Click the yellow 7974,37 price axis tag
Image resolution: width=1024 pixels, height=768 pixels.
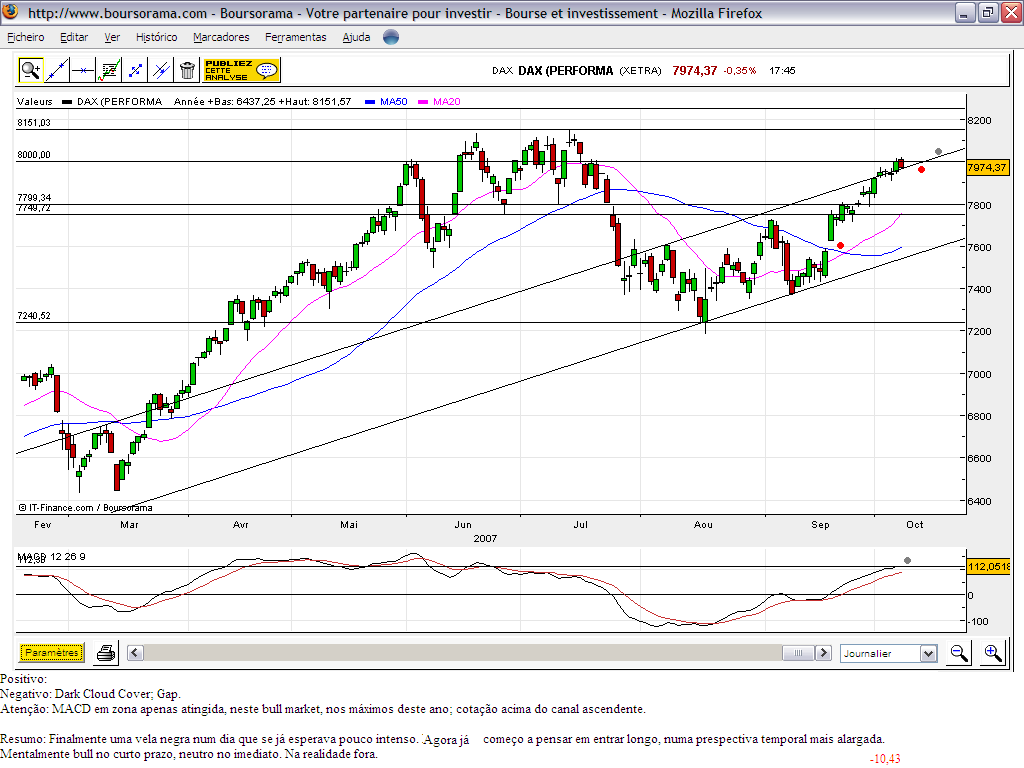pyautogui.click(x=987, y=168)
